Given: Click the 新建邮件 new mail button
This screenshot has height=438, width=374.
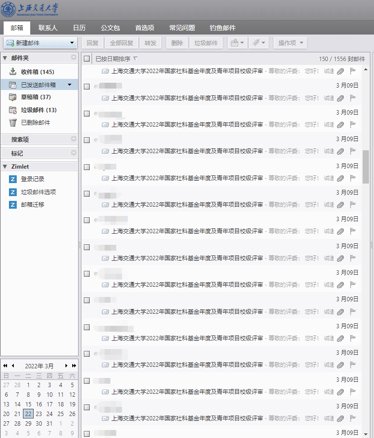Looking at the screenshot, I should [37, 43].
